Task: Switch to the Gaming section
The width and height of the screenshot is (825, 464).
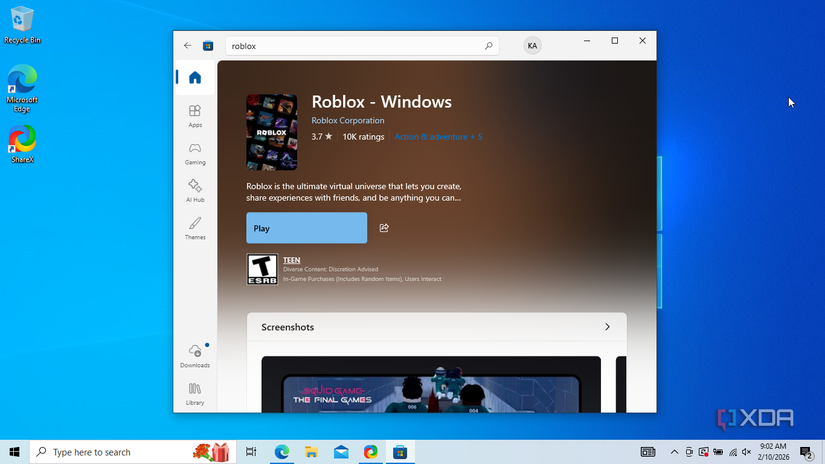Action: pos(195,154)
